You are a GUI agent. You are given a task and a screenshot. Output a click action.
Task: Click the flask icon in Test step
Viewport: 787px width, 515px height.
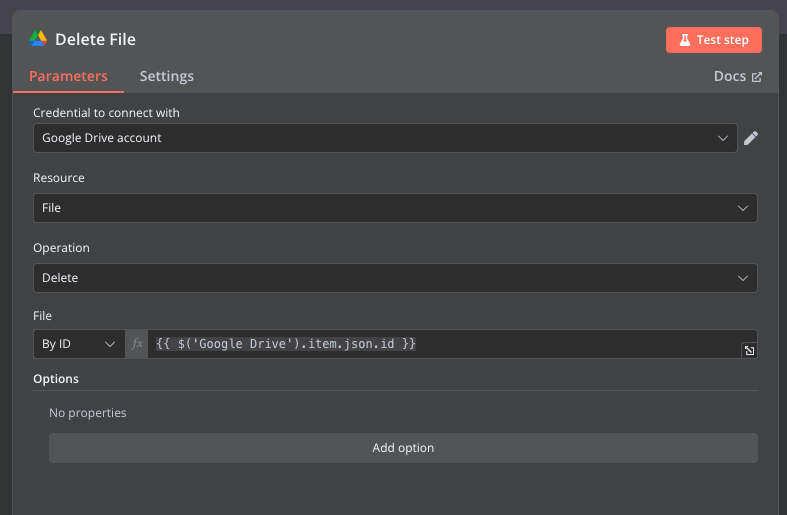point(685,40)
